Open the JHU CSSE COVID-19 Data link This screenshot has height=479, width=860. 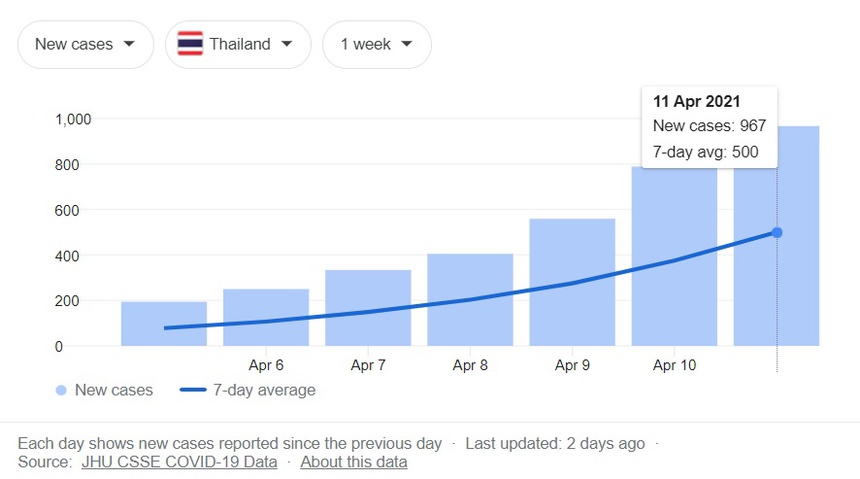(x=179, y=462)
